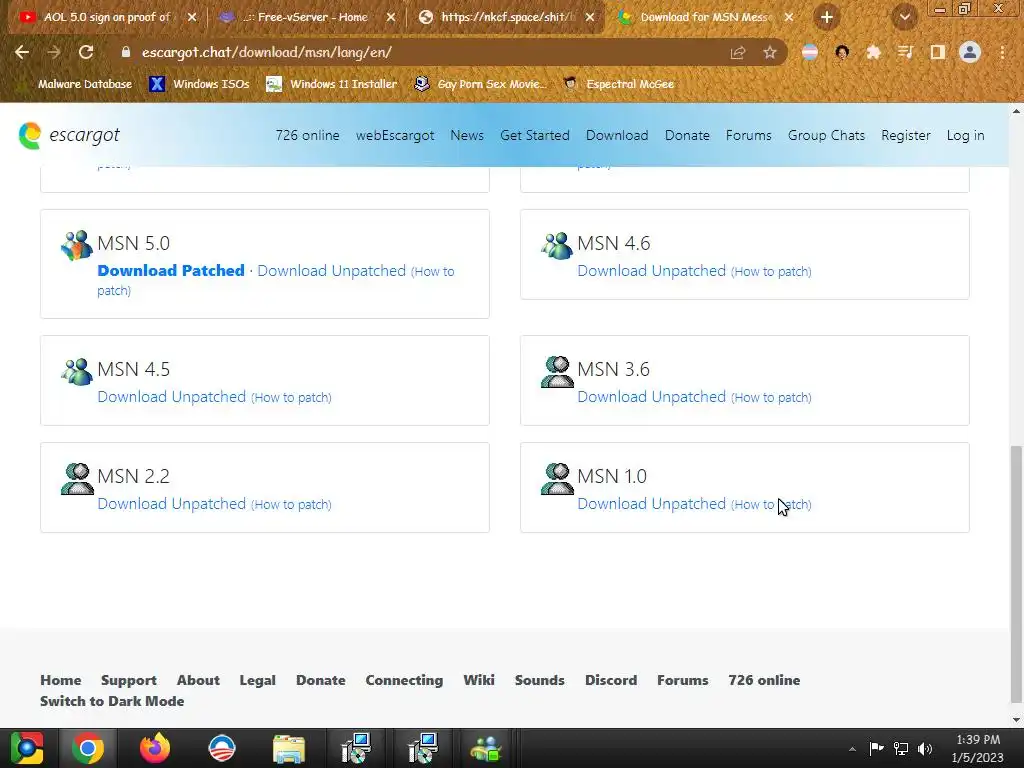This screenshot has height=768, width=1024.
Task: Close the AOL 5.0 tab
Action: coord(191,18)
